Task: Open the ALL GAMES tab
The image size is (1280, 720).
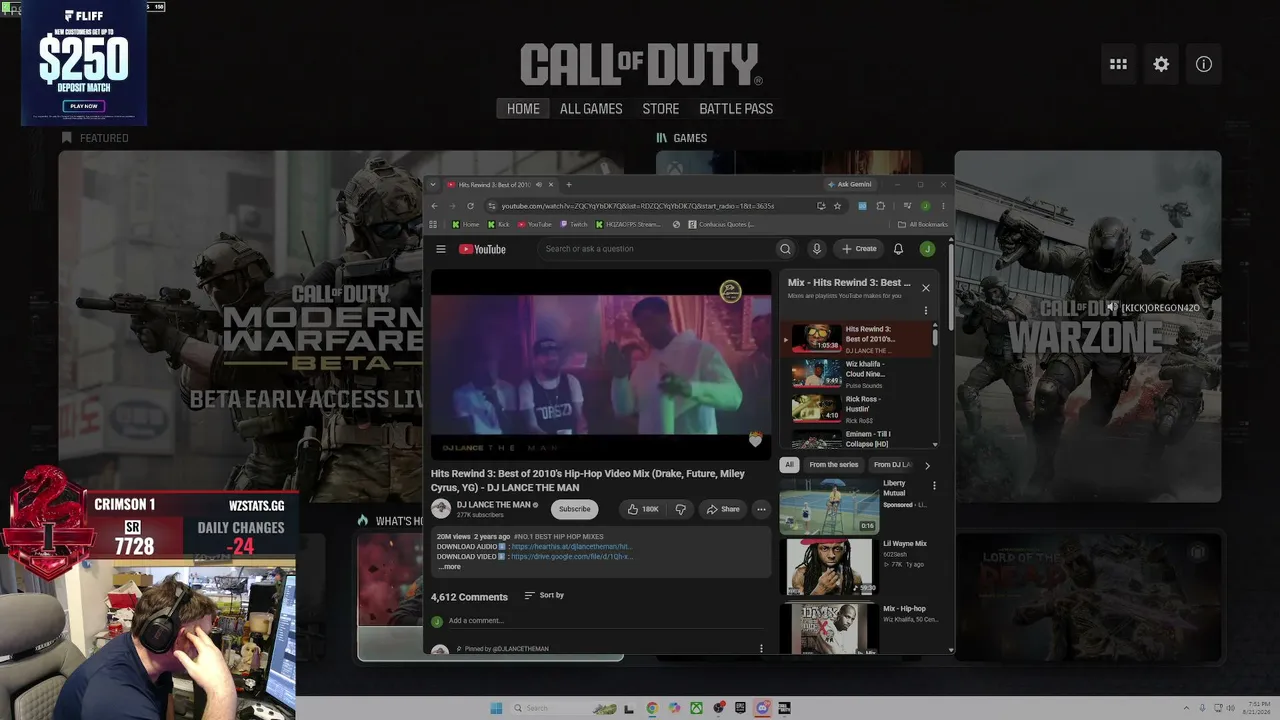Action: [591, 109]
